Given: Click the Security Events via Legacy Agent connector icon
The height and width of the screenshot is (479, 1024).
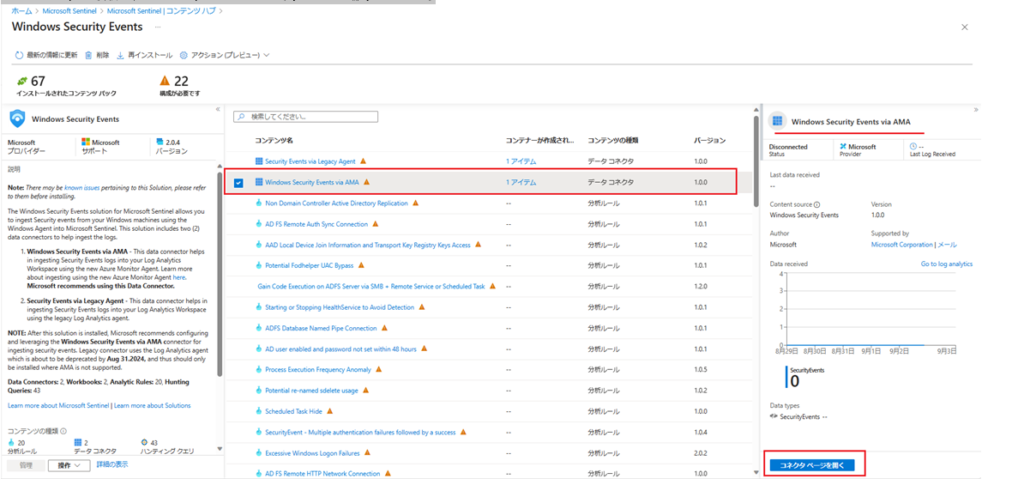Looking at the screenshot, I should tap(259, 161).
